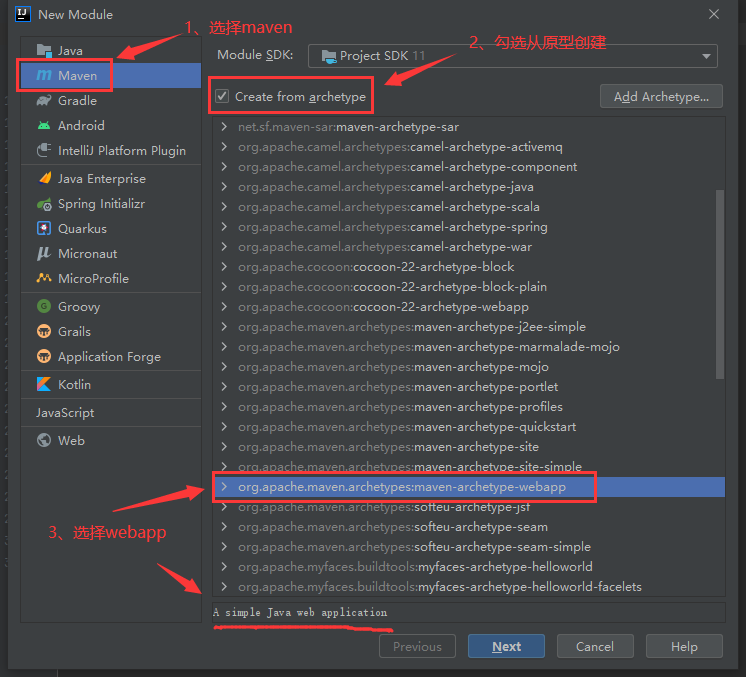Open the Module SDK dropdown
Image resolution: width=746 pixels, height=677 pixels.
(x=512, y=56)
